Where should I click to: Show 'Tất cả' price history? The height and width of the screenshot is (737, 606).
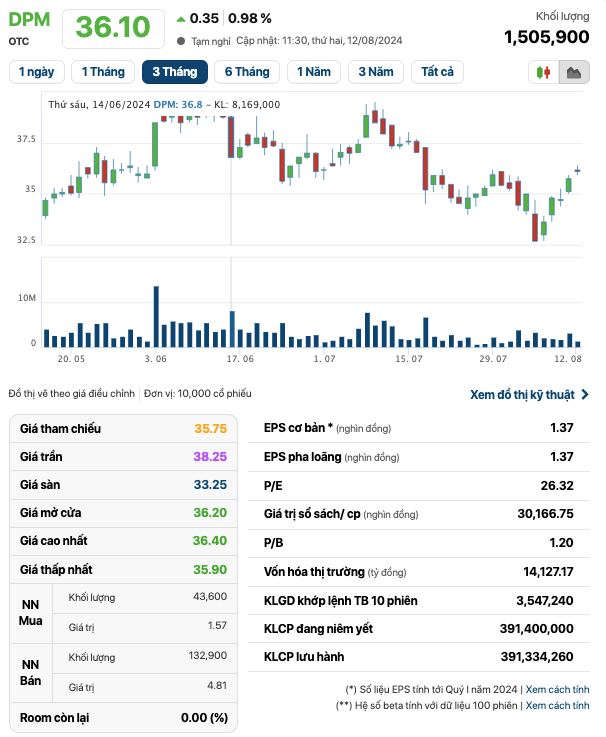437,72
